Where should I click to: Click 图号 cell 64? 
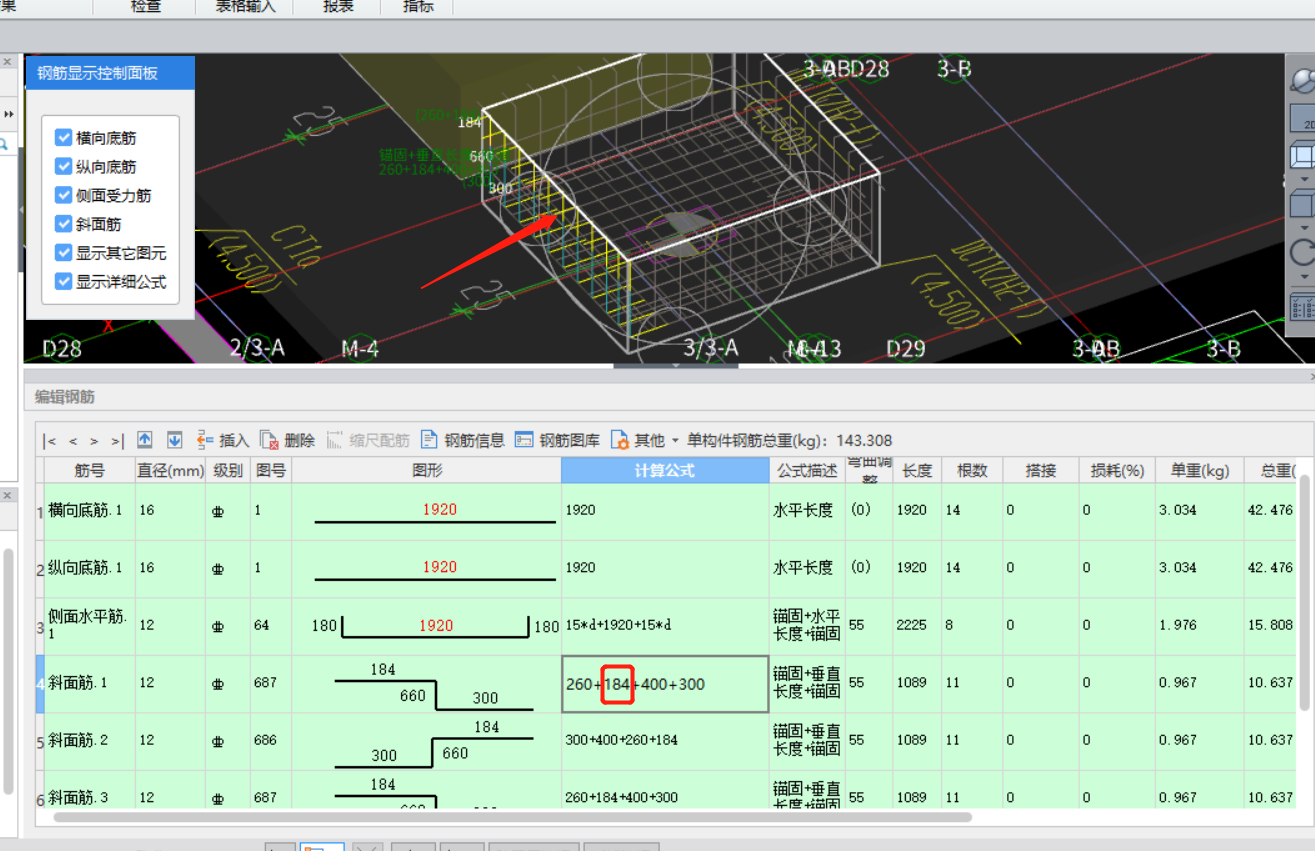click(x=270, y=626)
